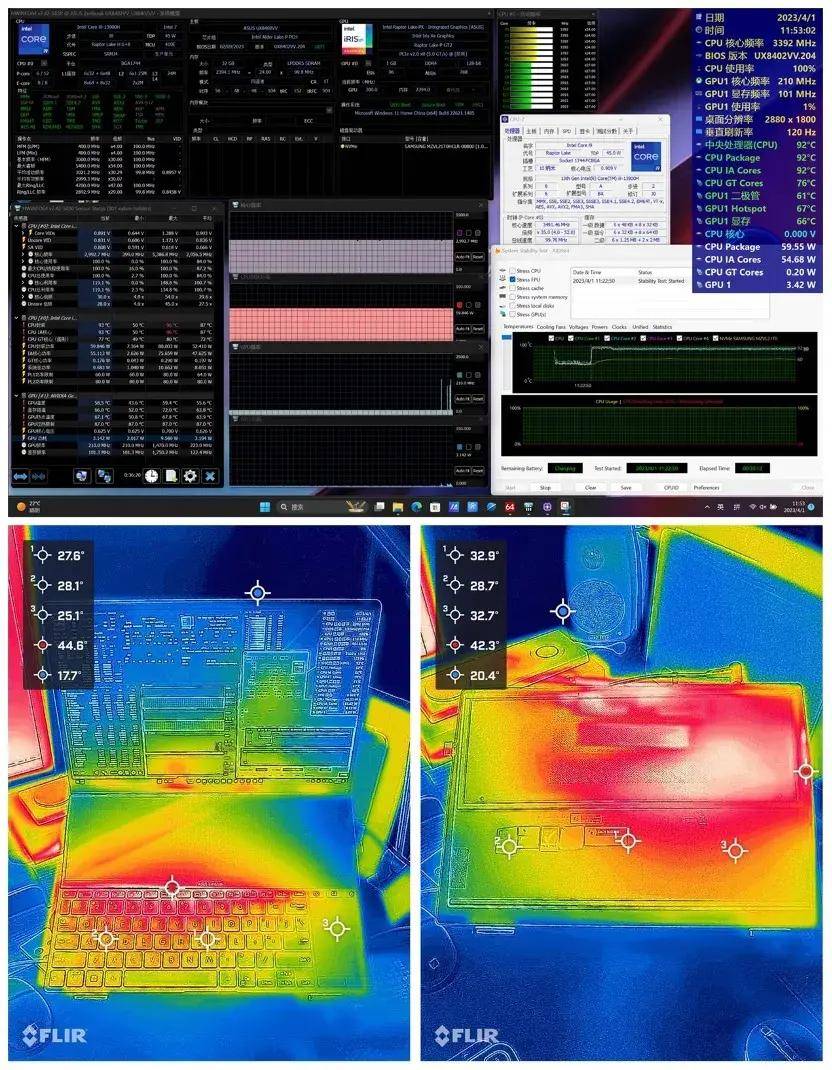Click the Preferences button in stability test

(x=707, y=488)
